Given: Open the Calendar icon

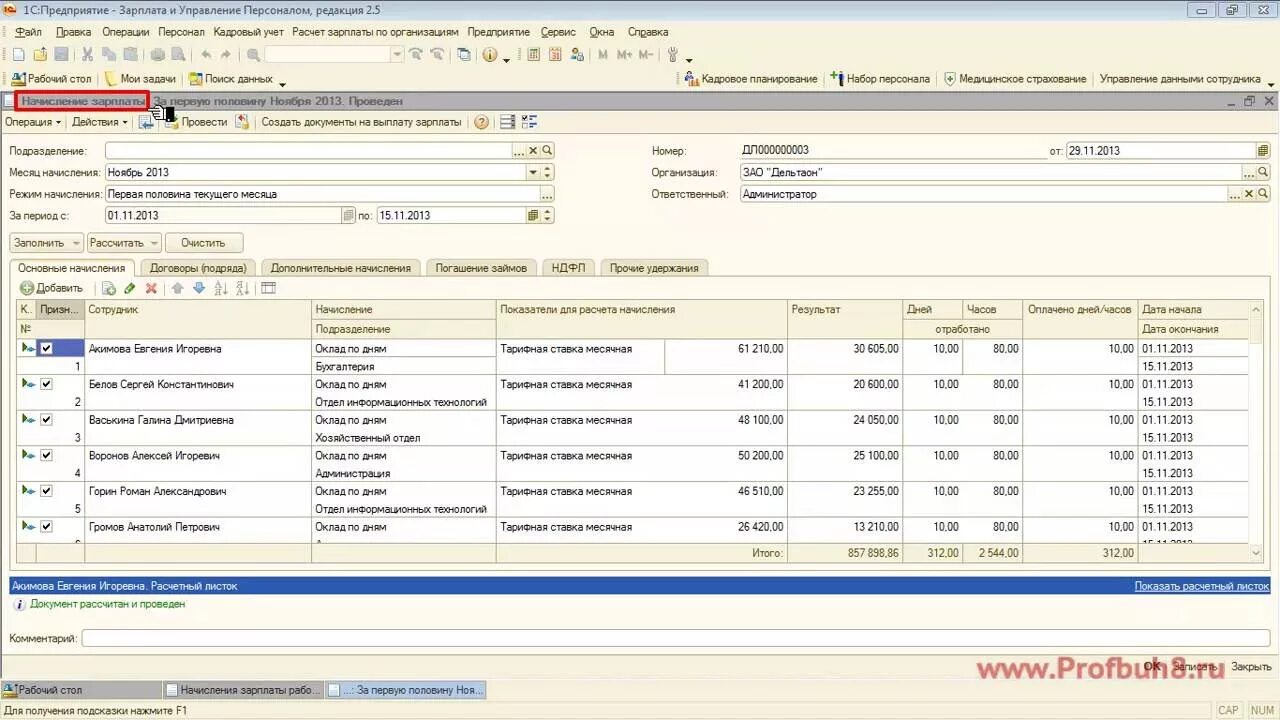Looking at the screenshot, I should [555, 55].
